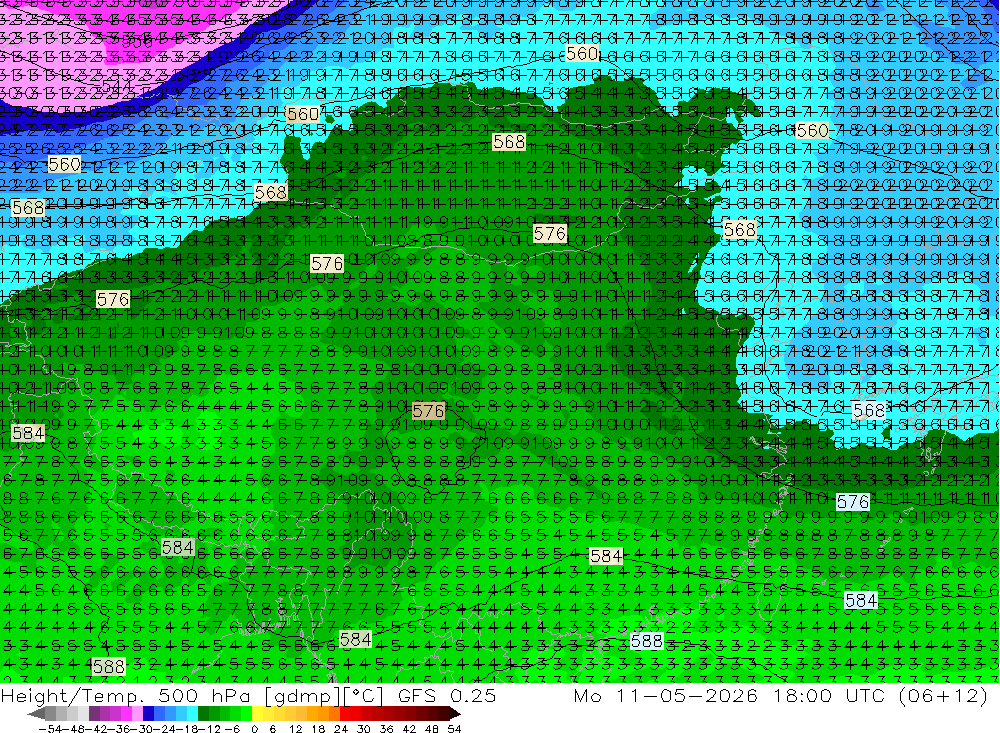1000x733 pixels.
Task: Click the date '11-05-2026'
Action: coord(687,696)
